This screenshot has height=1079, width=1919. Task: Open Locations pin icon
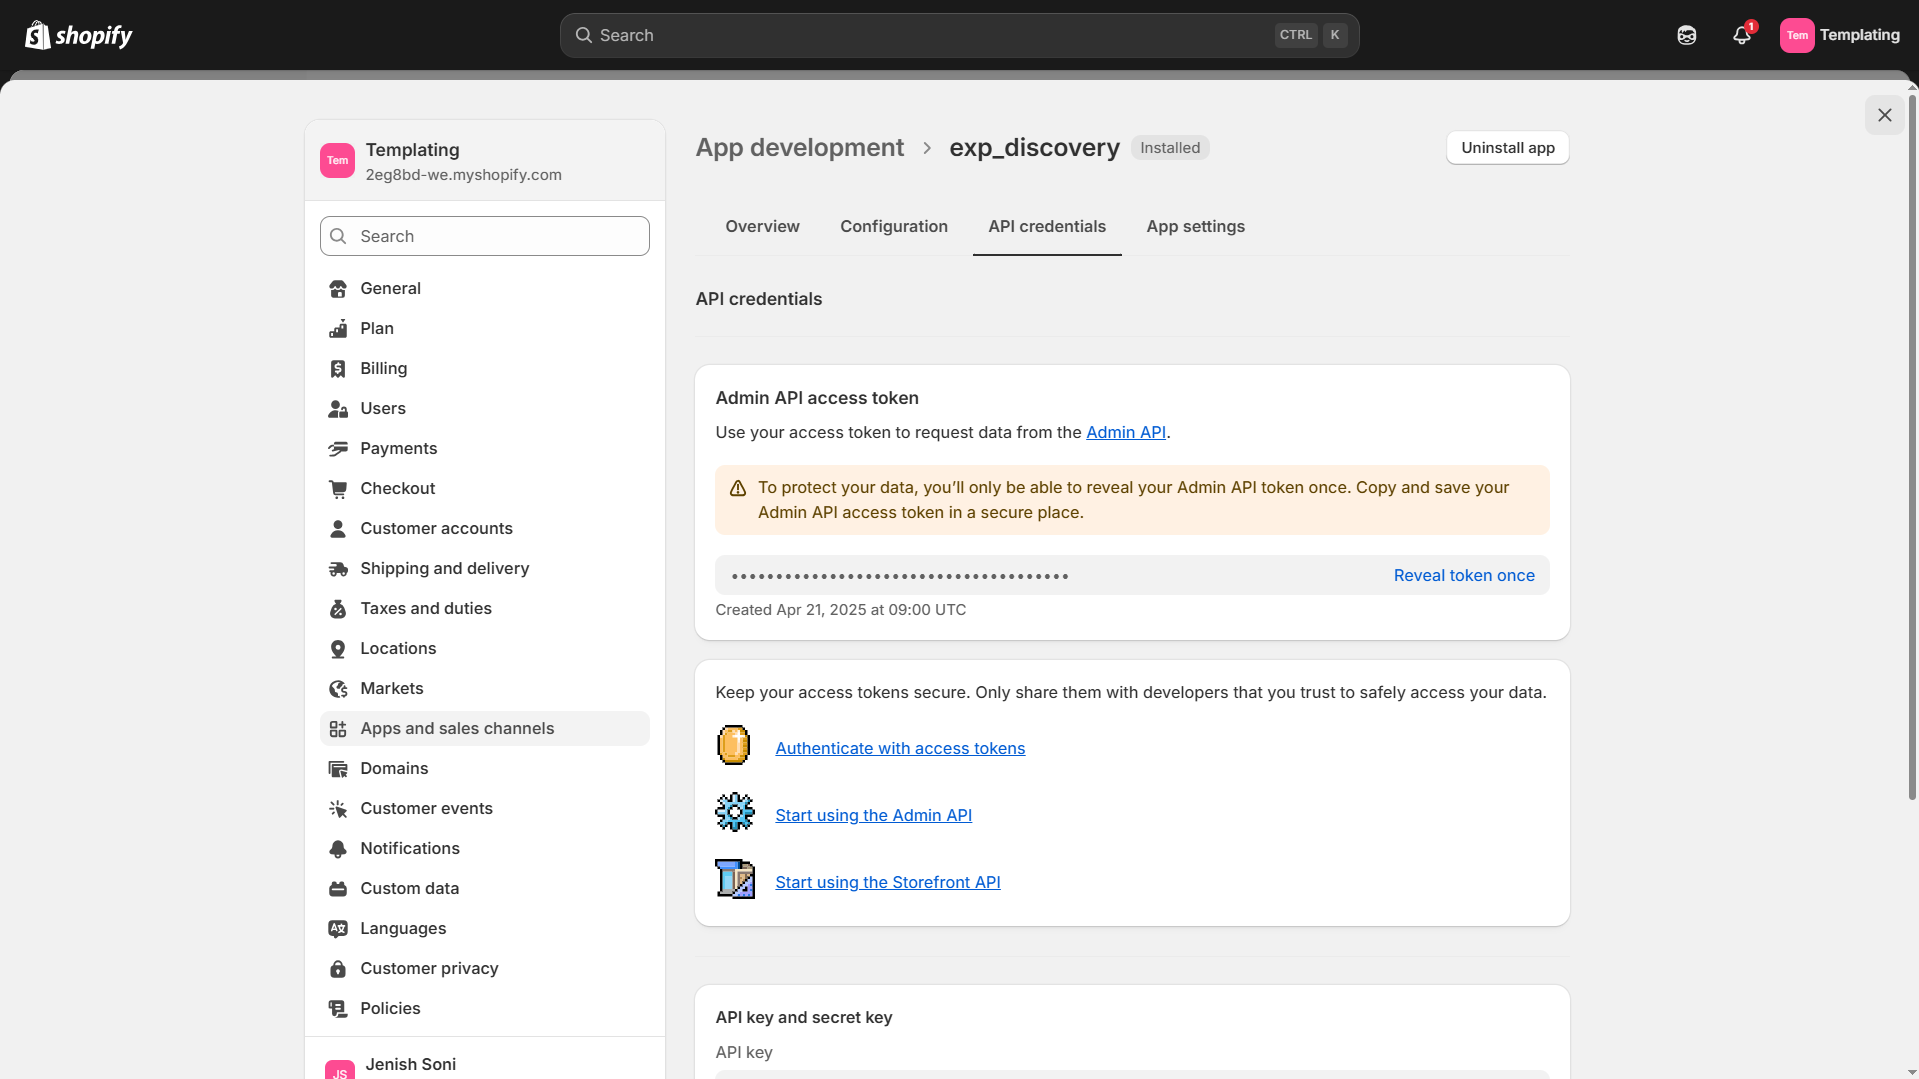click(x=338, y=649)
